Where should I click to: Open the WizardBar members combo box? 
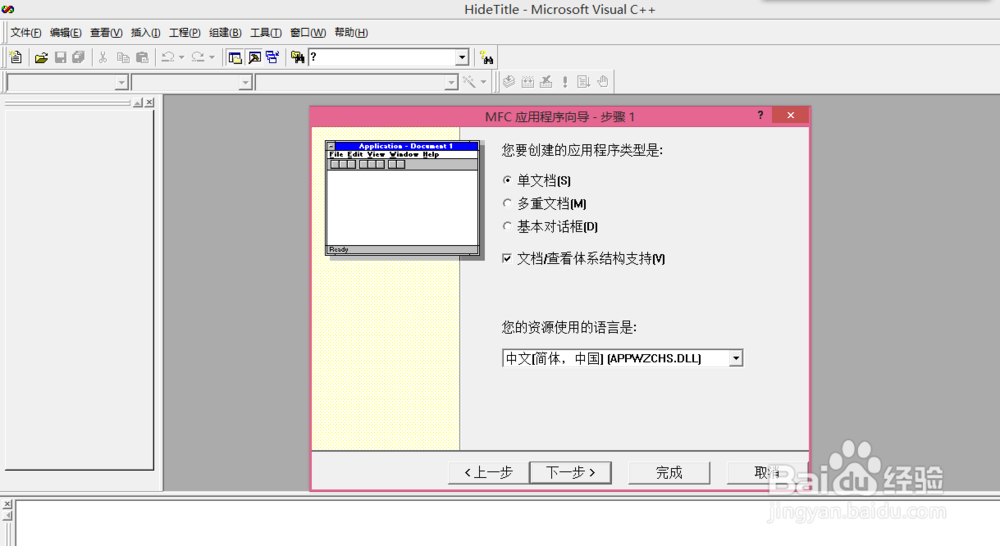click(357, 82)
